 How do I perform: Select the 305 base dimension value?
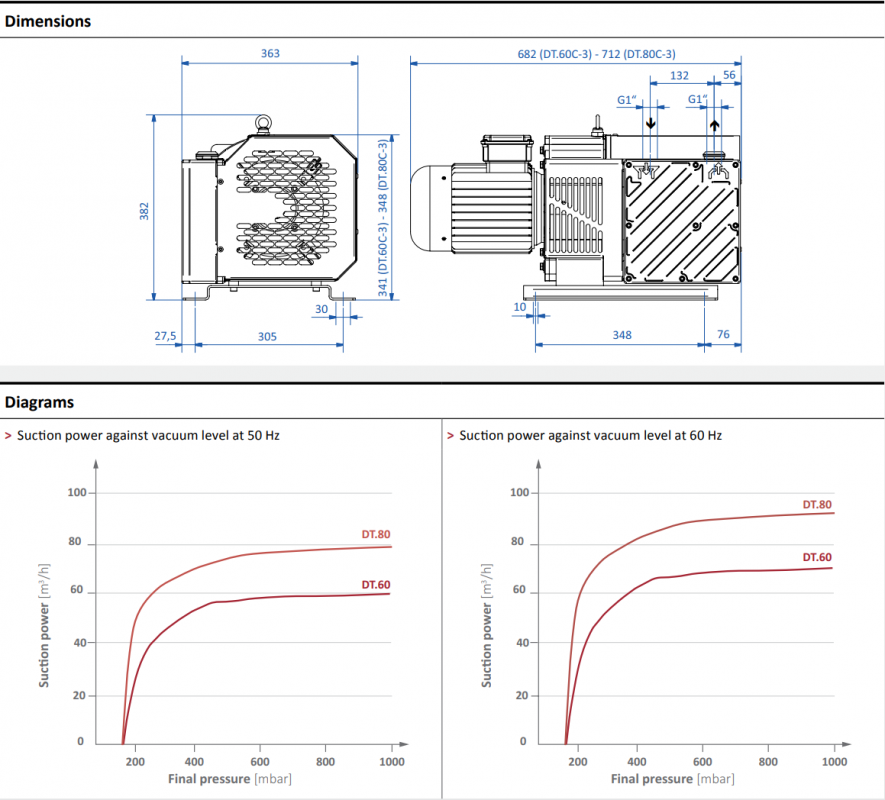tap(267, 336)
